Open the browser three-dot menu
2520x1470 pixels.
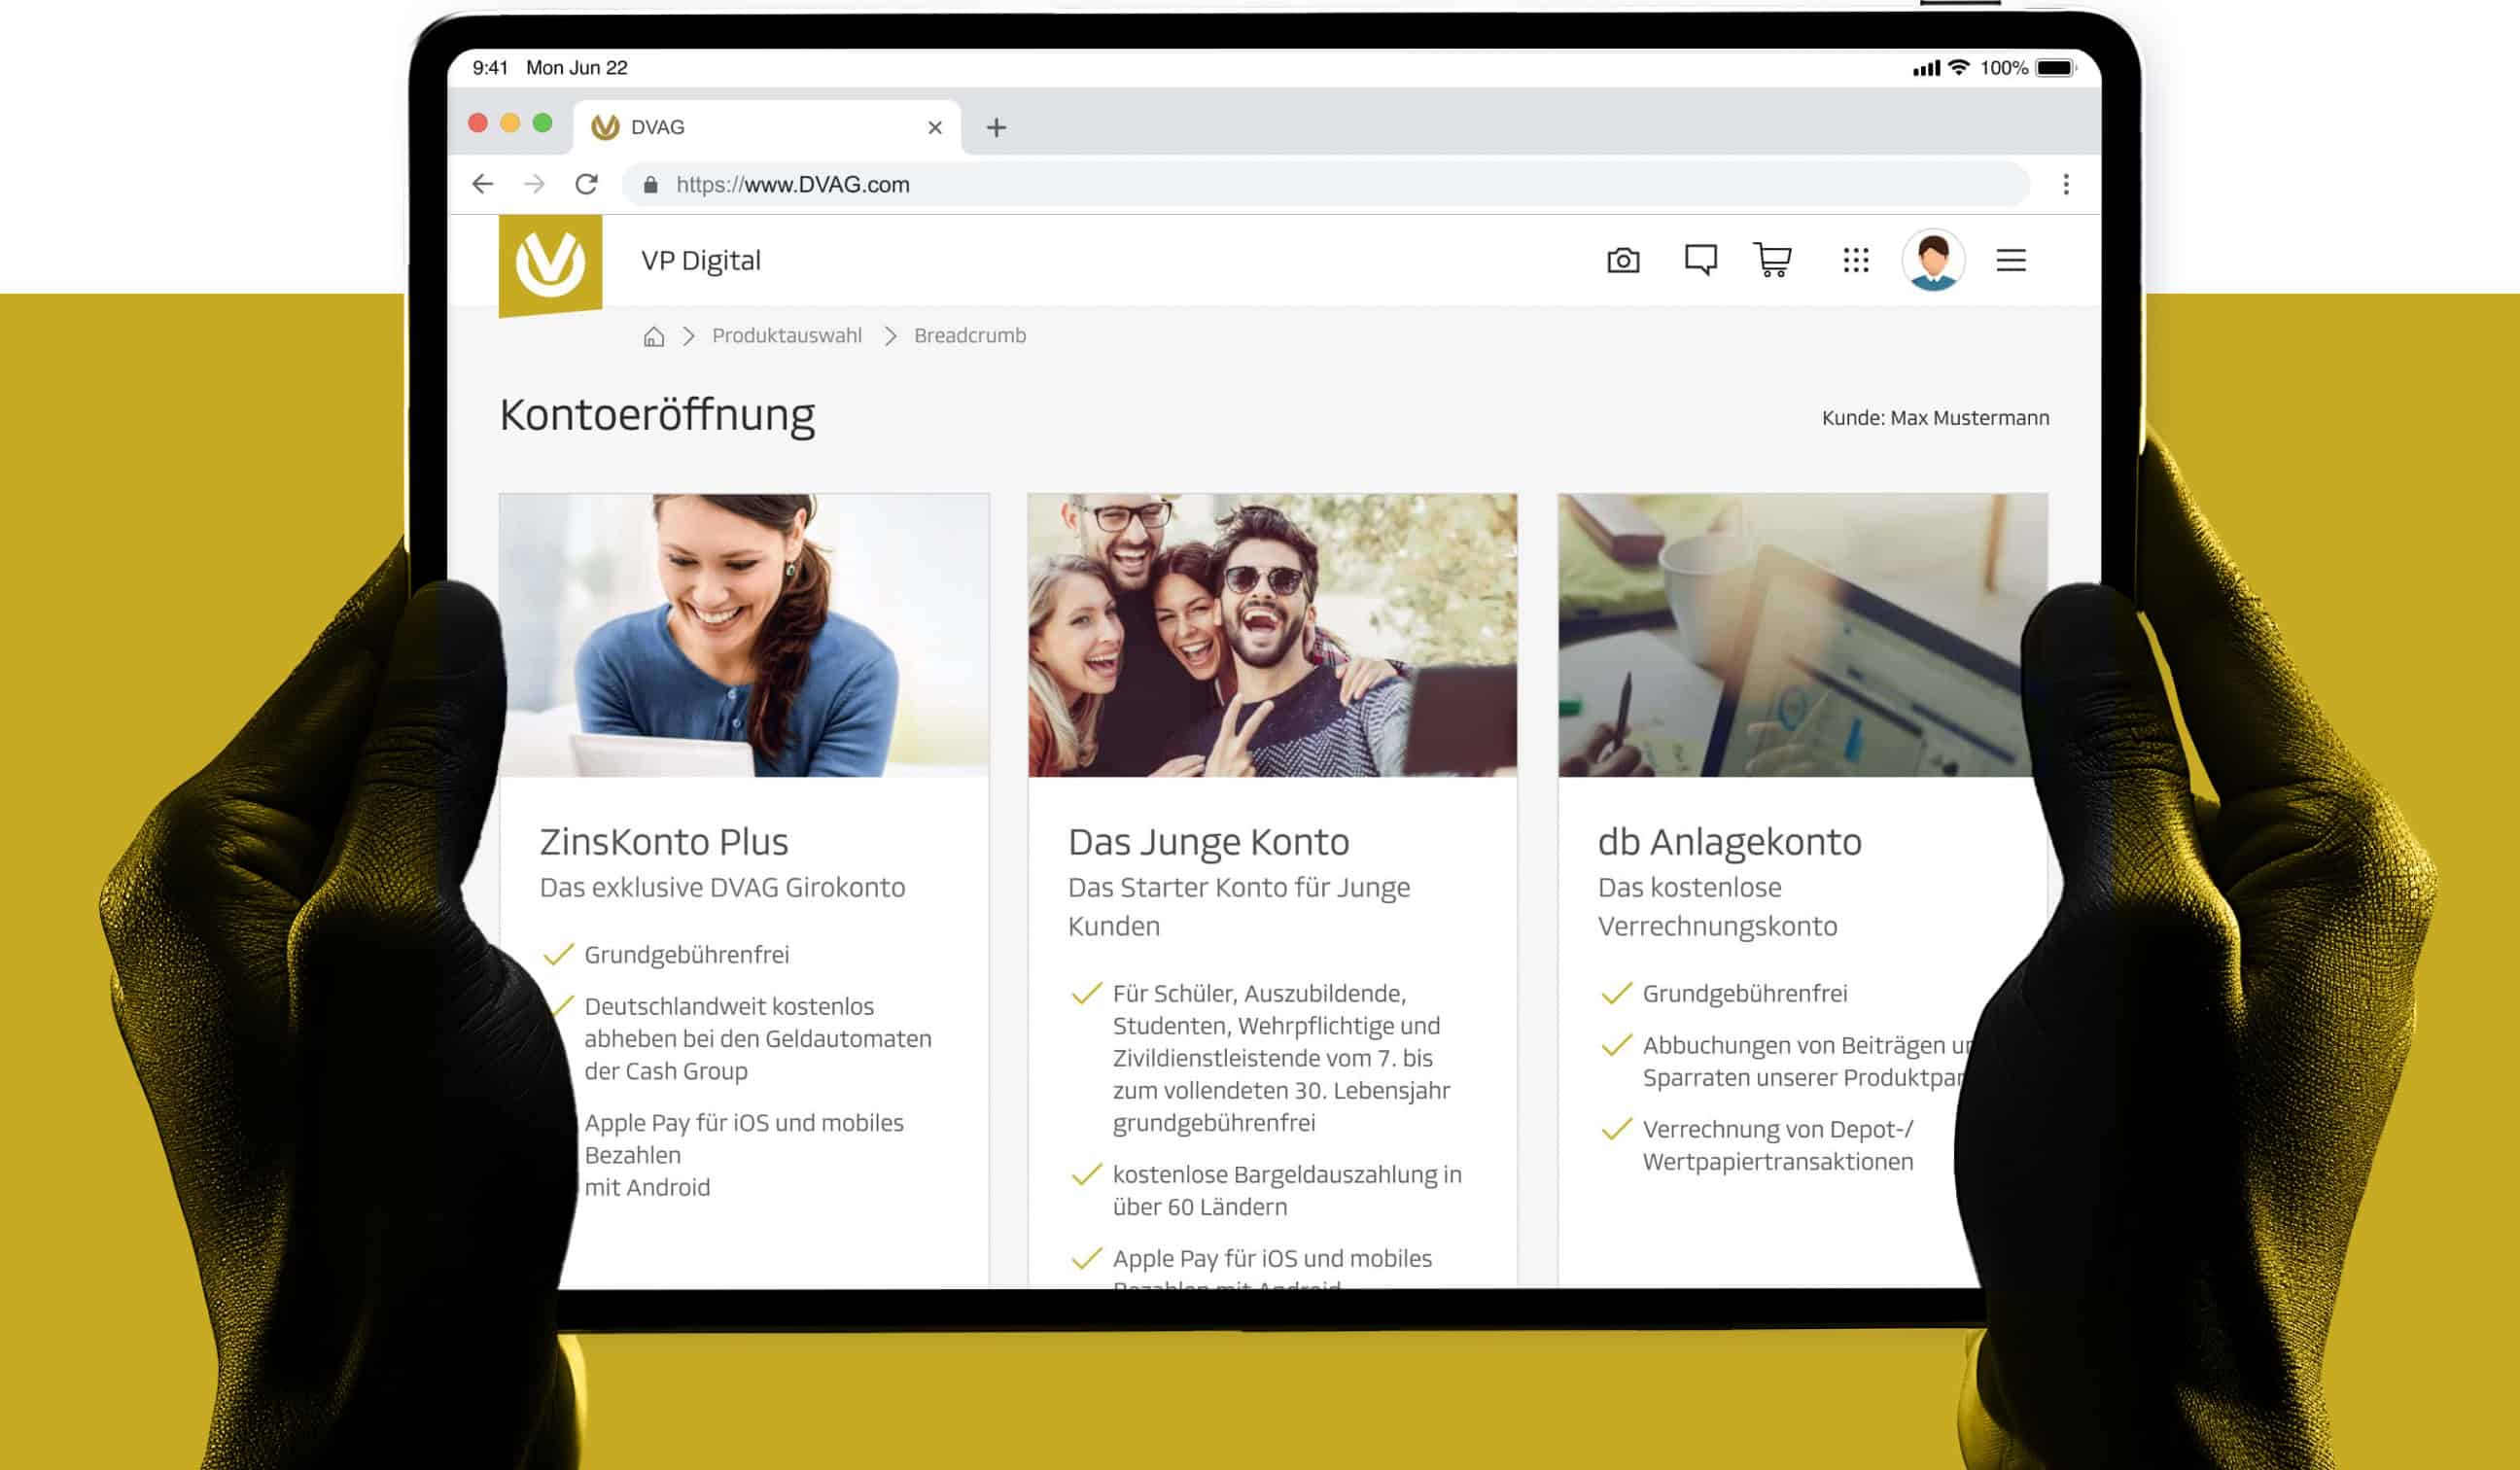point(2066,184)
